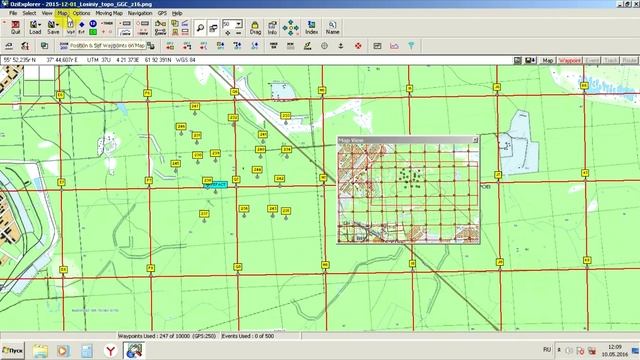Click the profile graph icon in second toolbar
Screen dimensions: 640x360
[394, 46]
